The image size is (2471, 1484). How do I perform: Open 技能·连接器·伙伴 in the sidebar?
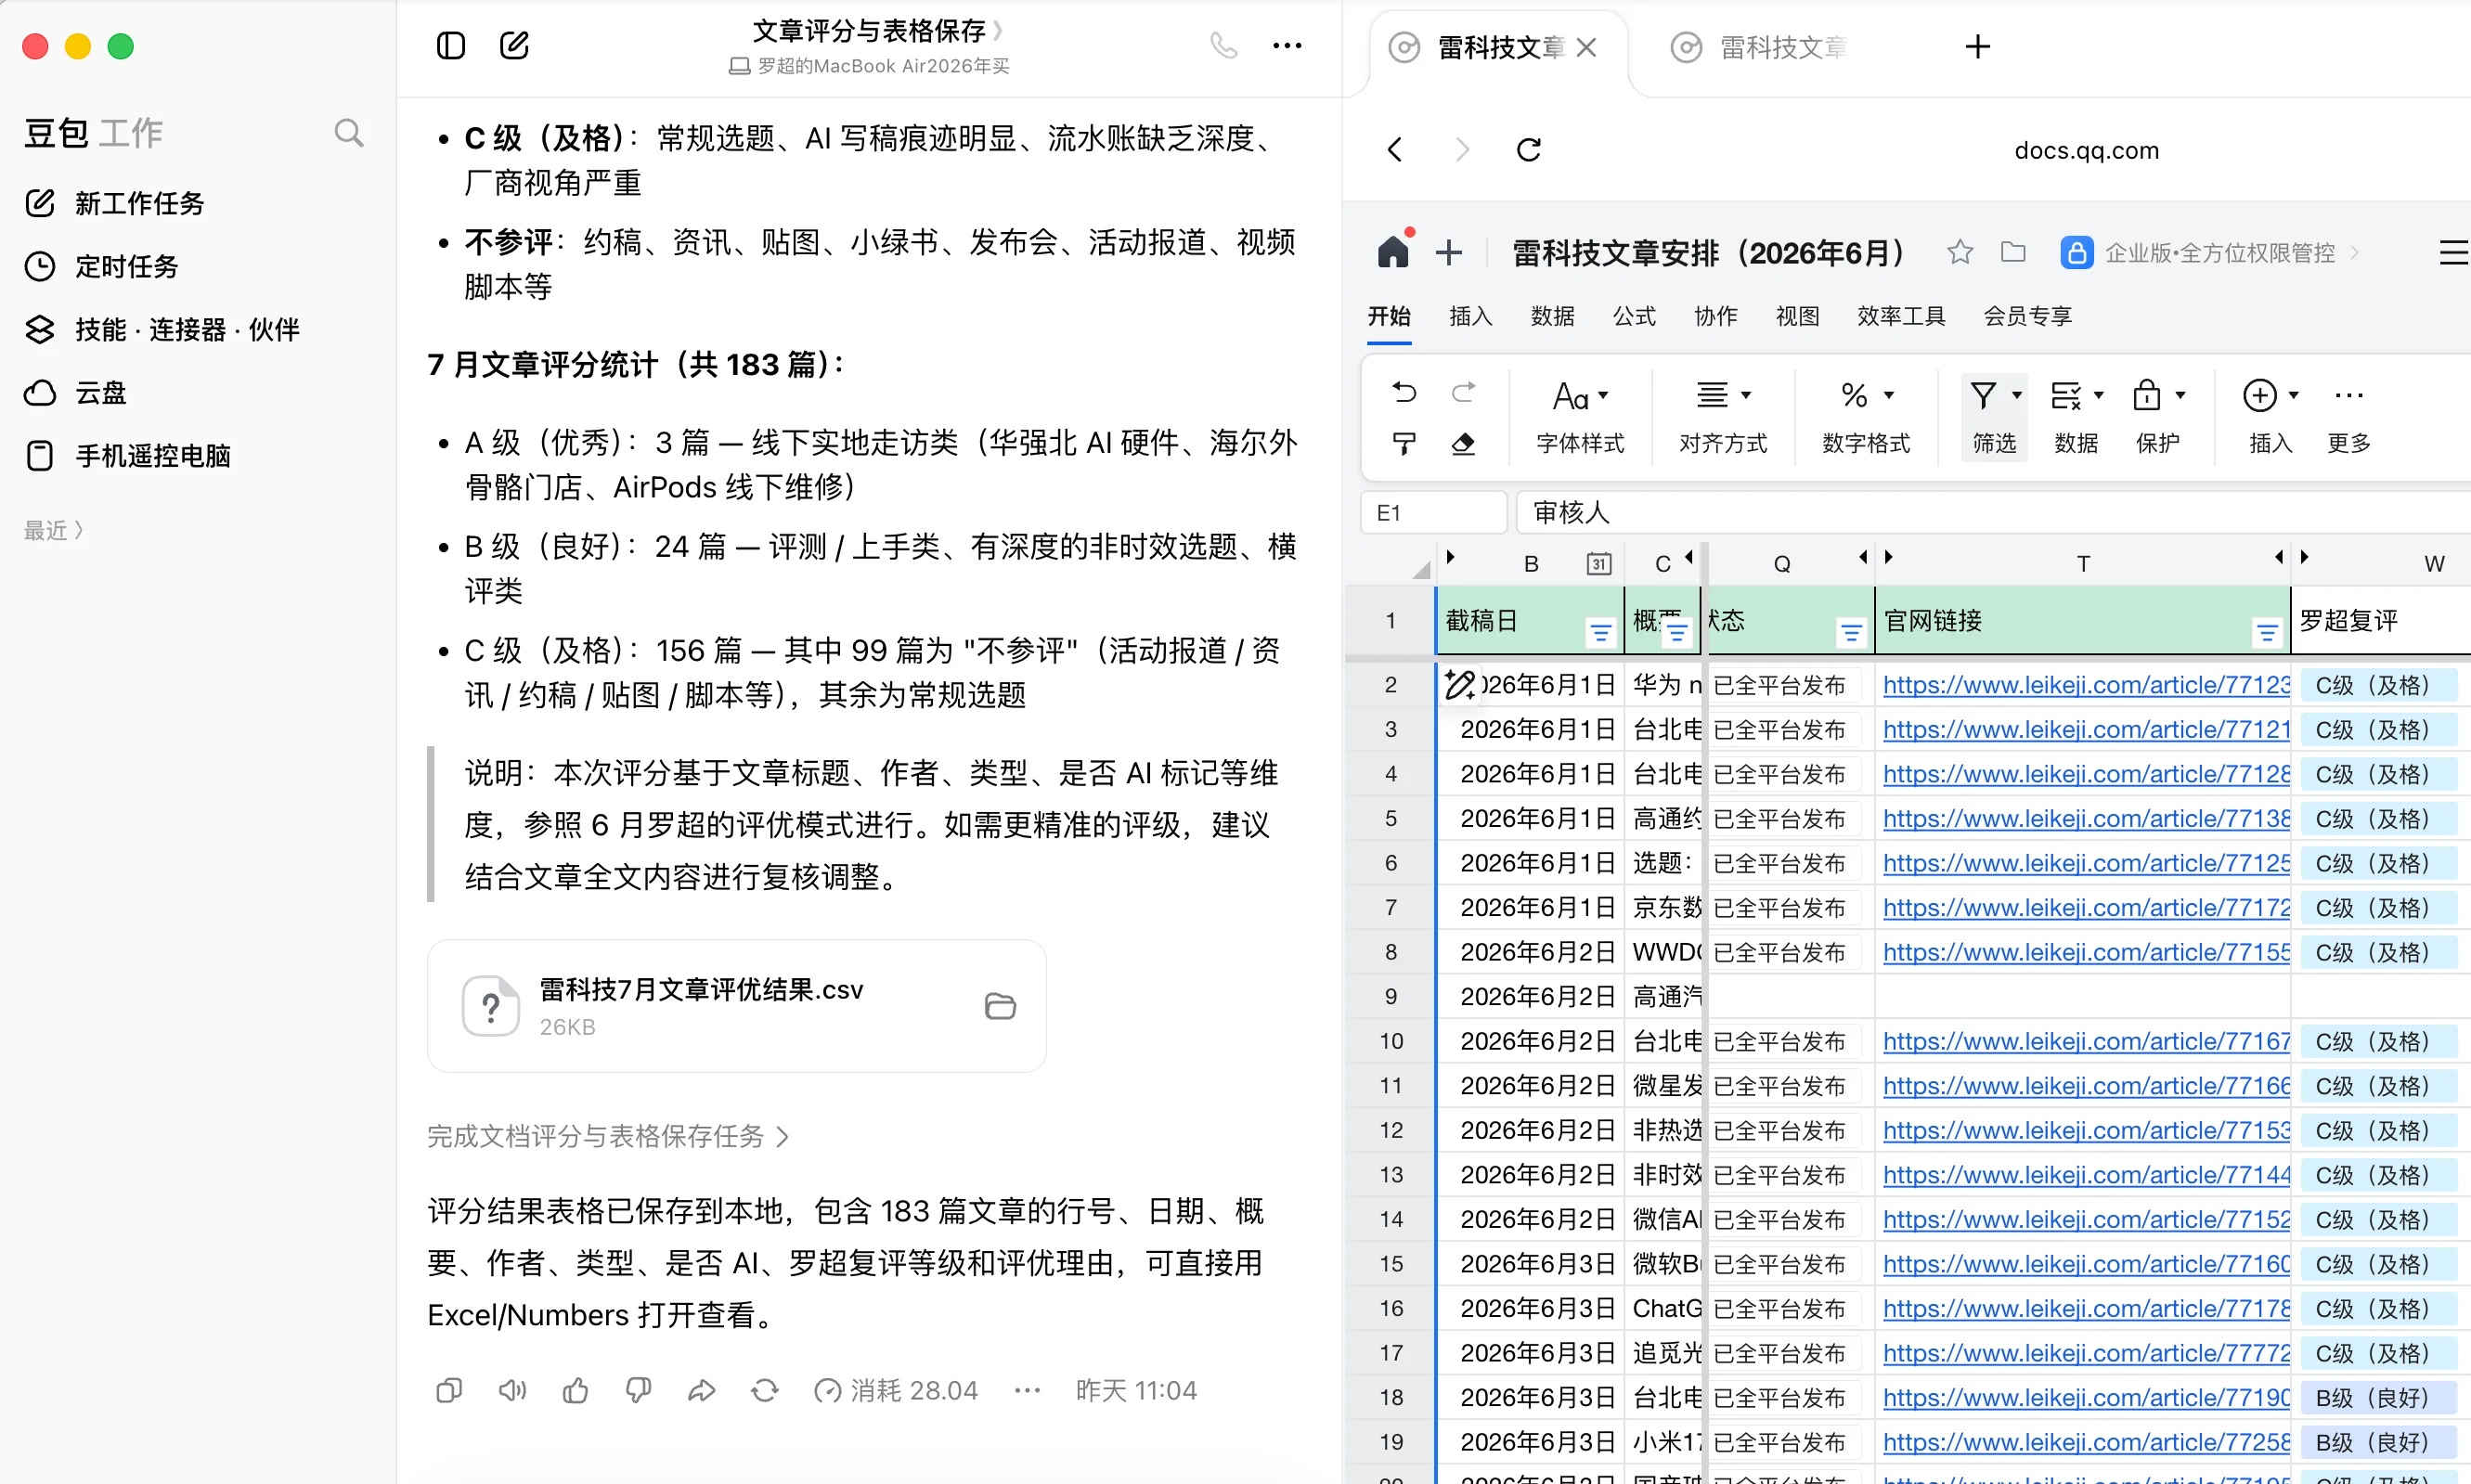(162, 329)
